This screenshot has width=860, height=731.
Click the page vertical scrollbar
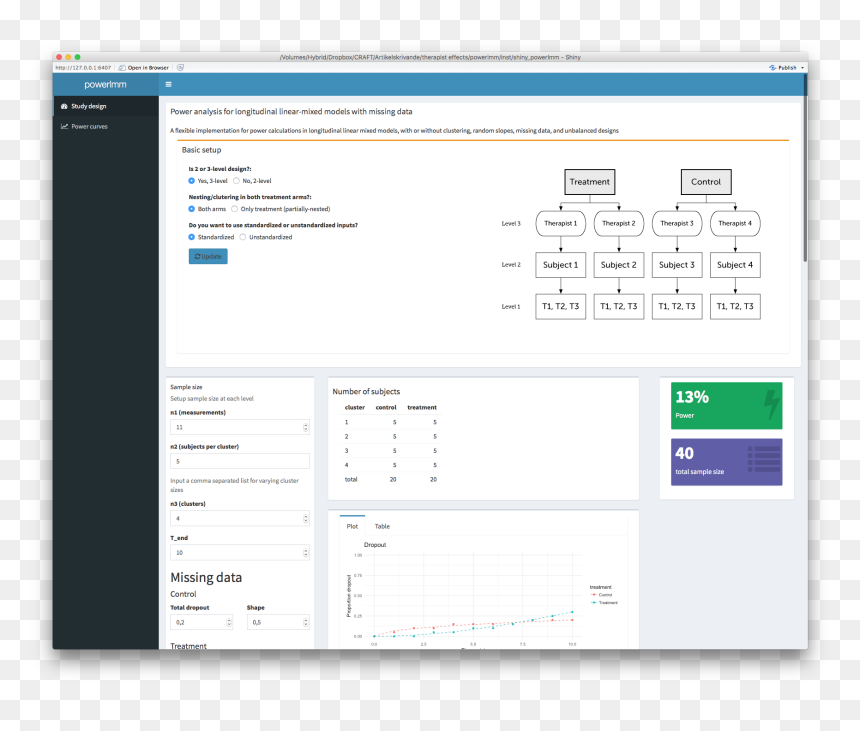805,168
